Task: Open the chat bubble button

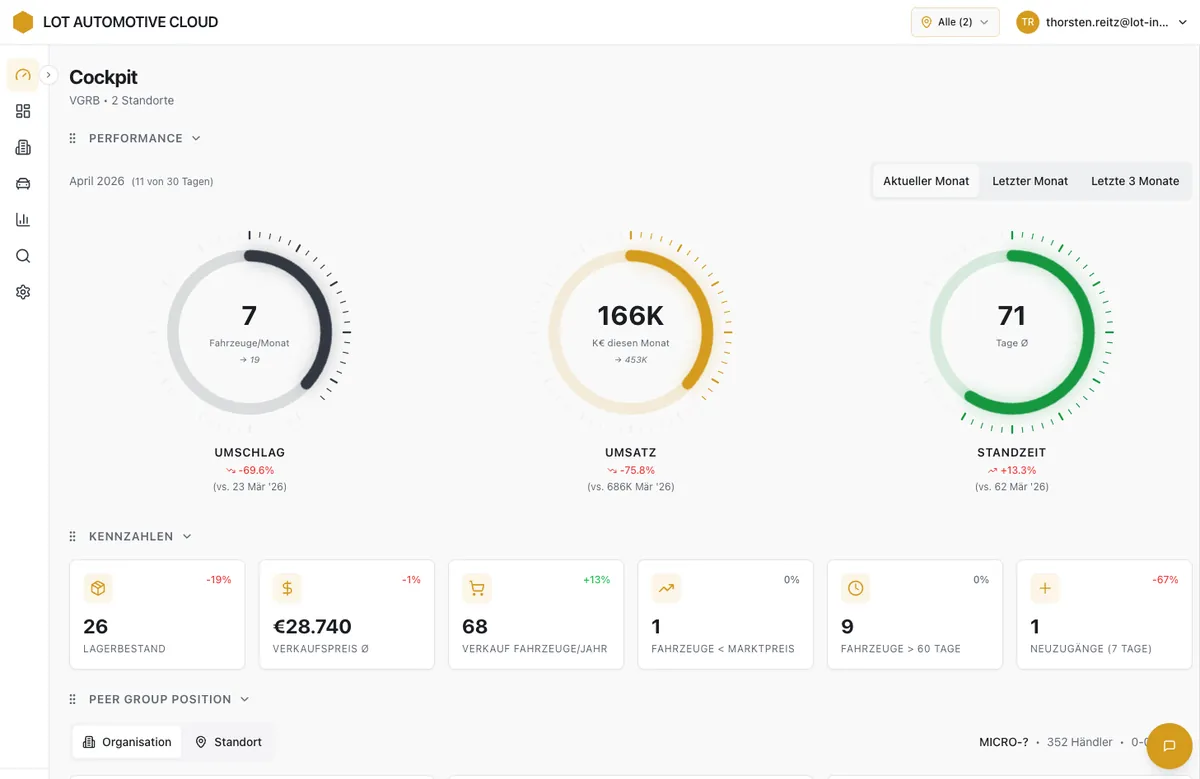Action: click(x=1168, y=746)
